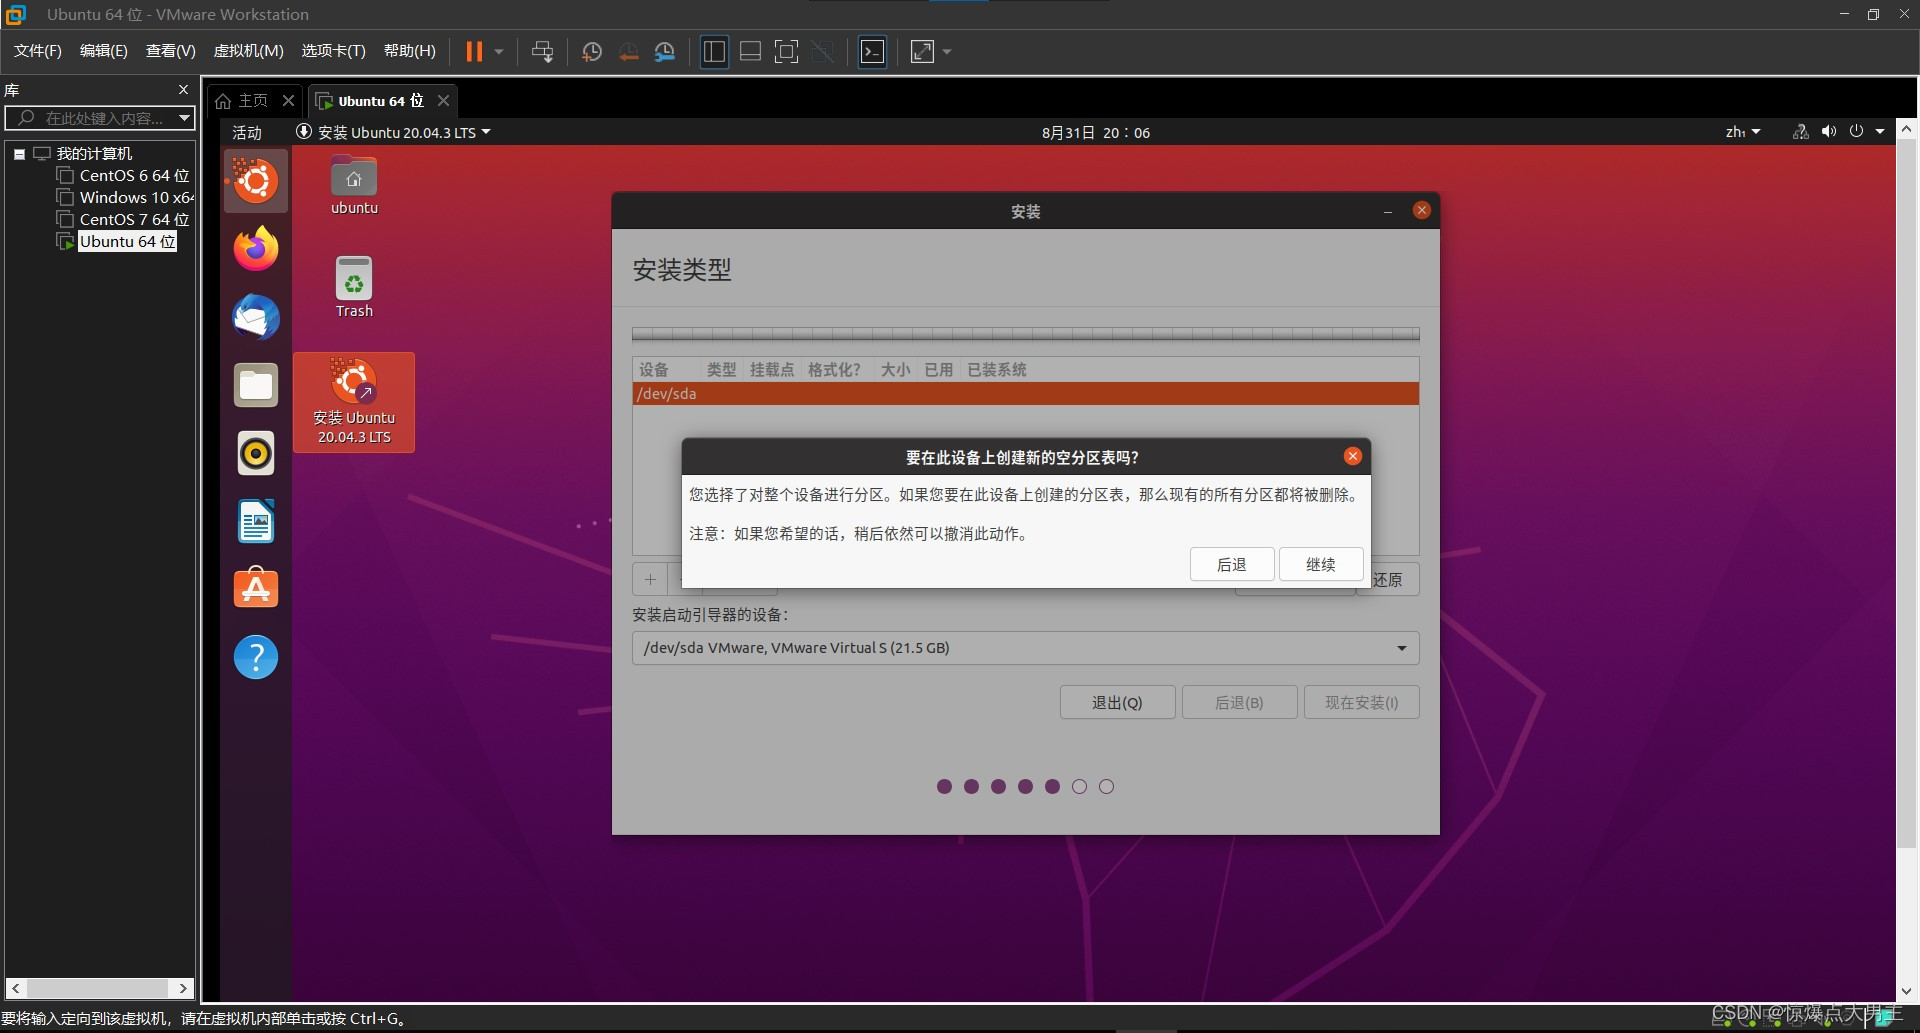Click the VM view vertical scrollbar down arrow
Image resolution: width=1920 pixels, height=1033 pixels.
pos(1906,991)
